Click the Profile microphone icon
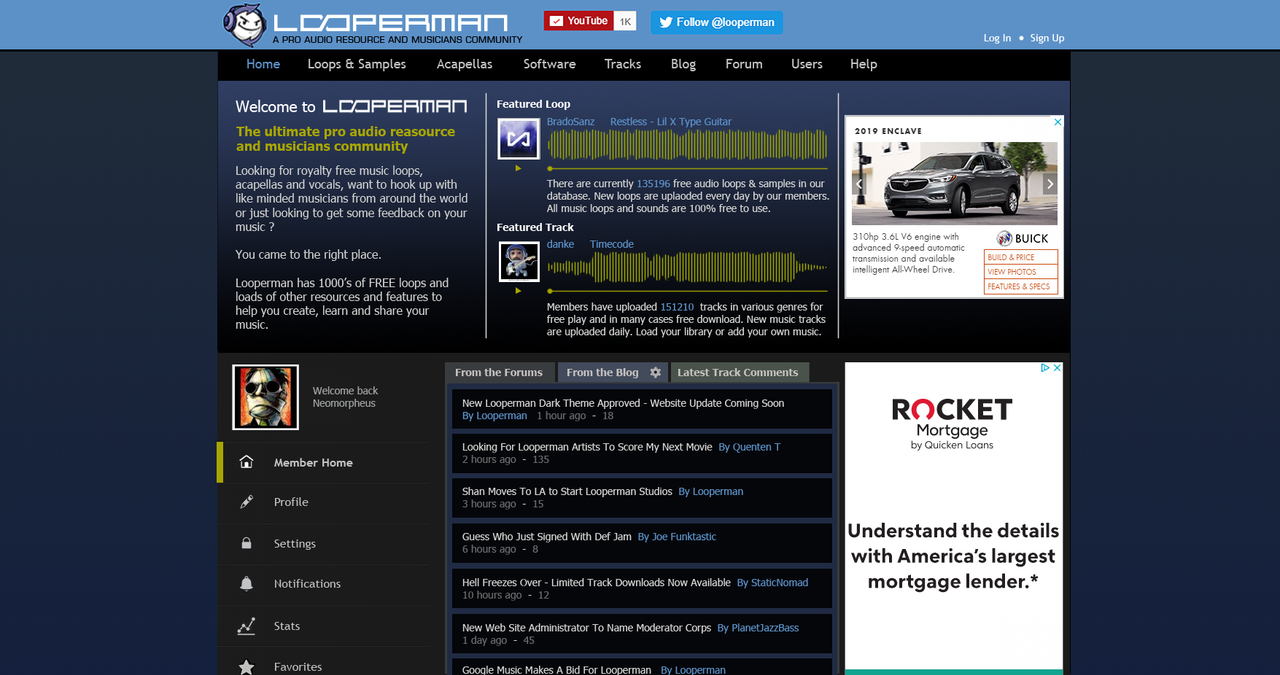Screen dimensions: 1280x675 click(x=246, y=502)
